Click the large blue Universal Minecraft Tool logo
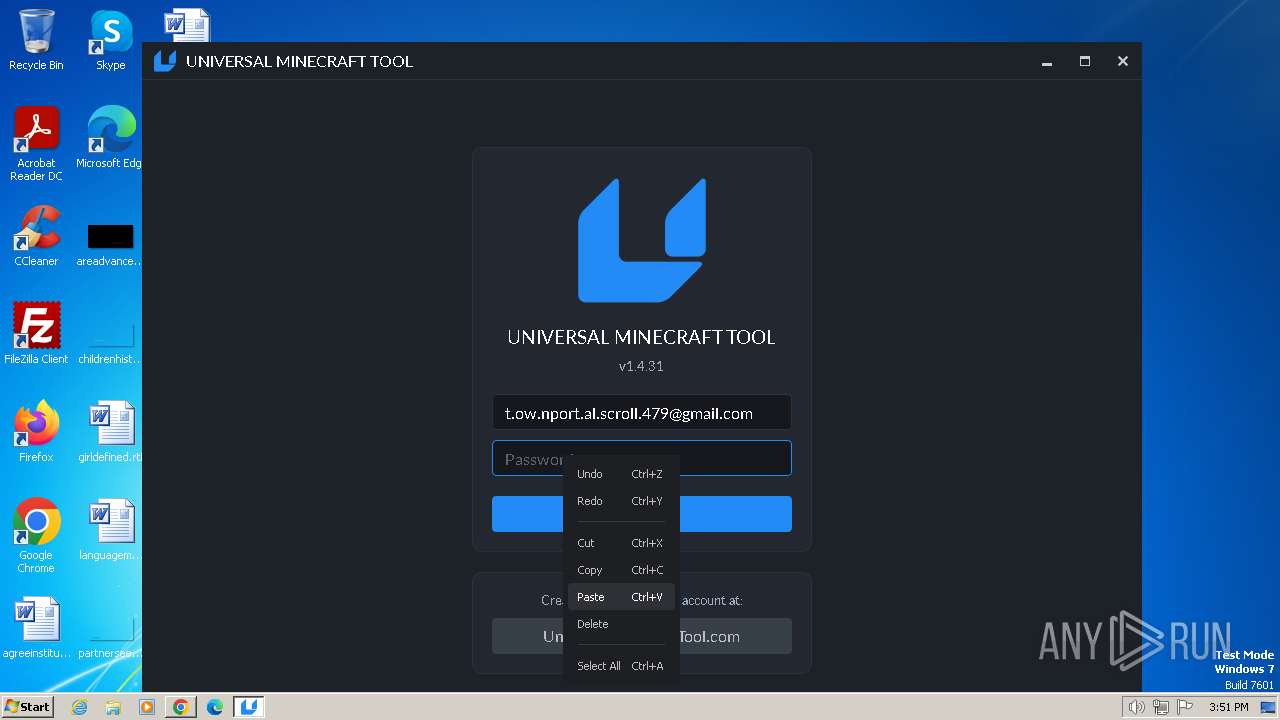Viewport: 1280px width, 720px height. pyautogui.click(x=642, y=240)
